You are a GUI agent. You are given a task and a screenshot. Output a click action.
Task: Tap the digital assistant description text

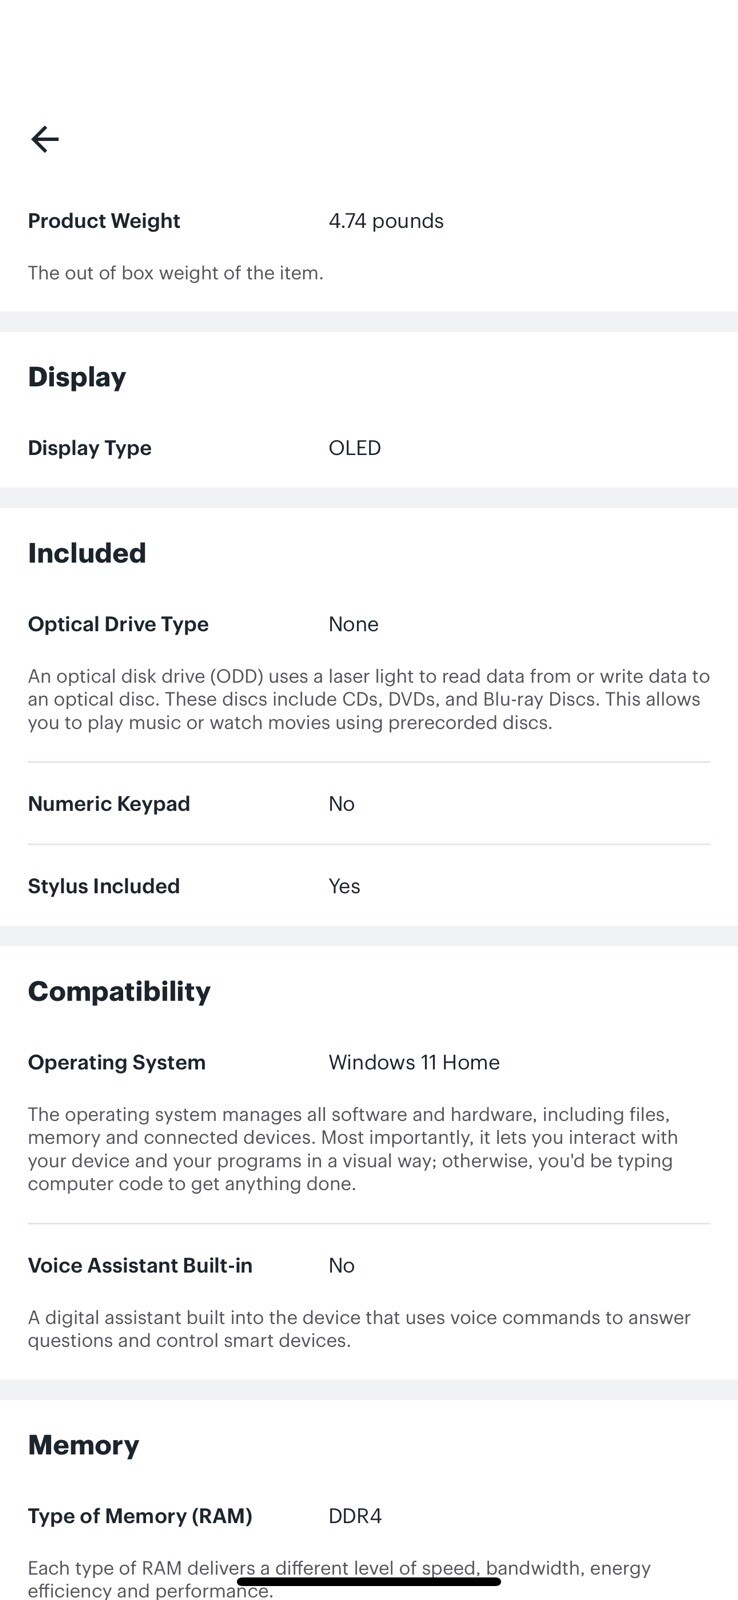tap(359, 1329)
